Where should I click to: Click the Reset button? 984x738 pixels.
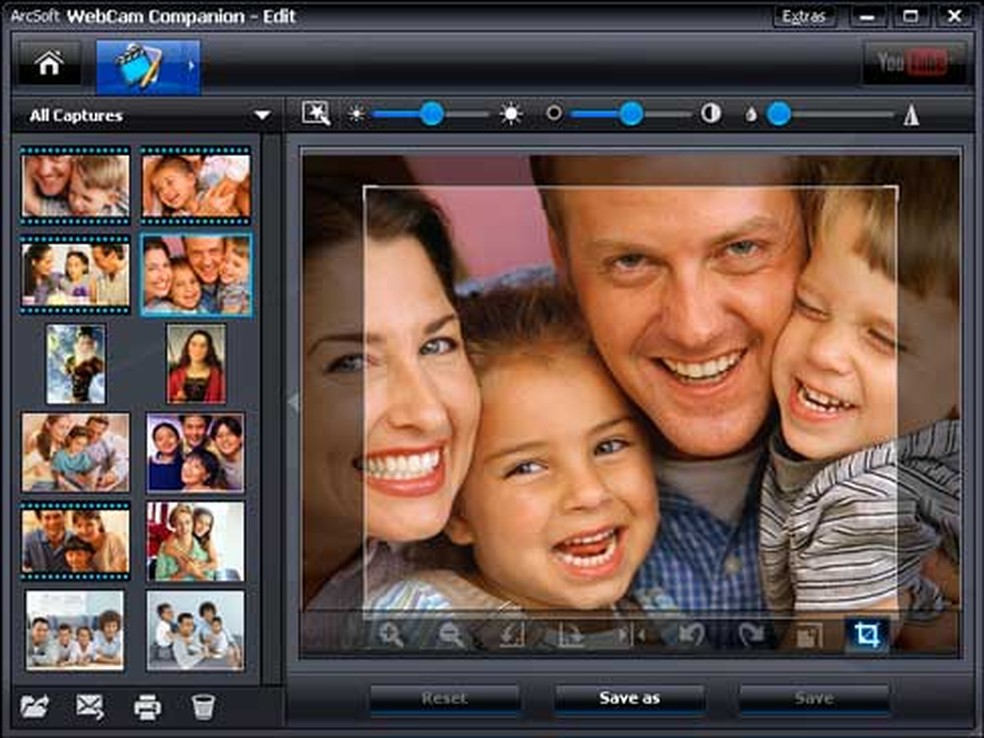(x=444, y=698)
